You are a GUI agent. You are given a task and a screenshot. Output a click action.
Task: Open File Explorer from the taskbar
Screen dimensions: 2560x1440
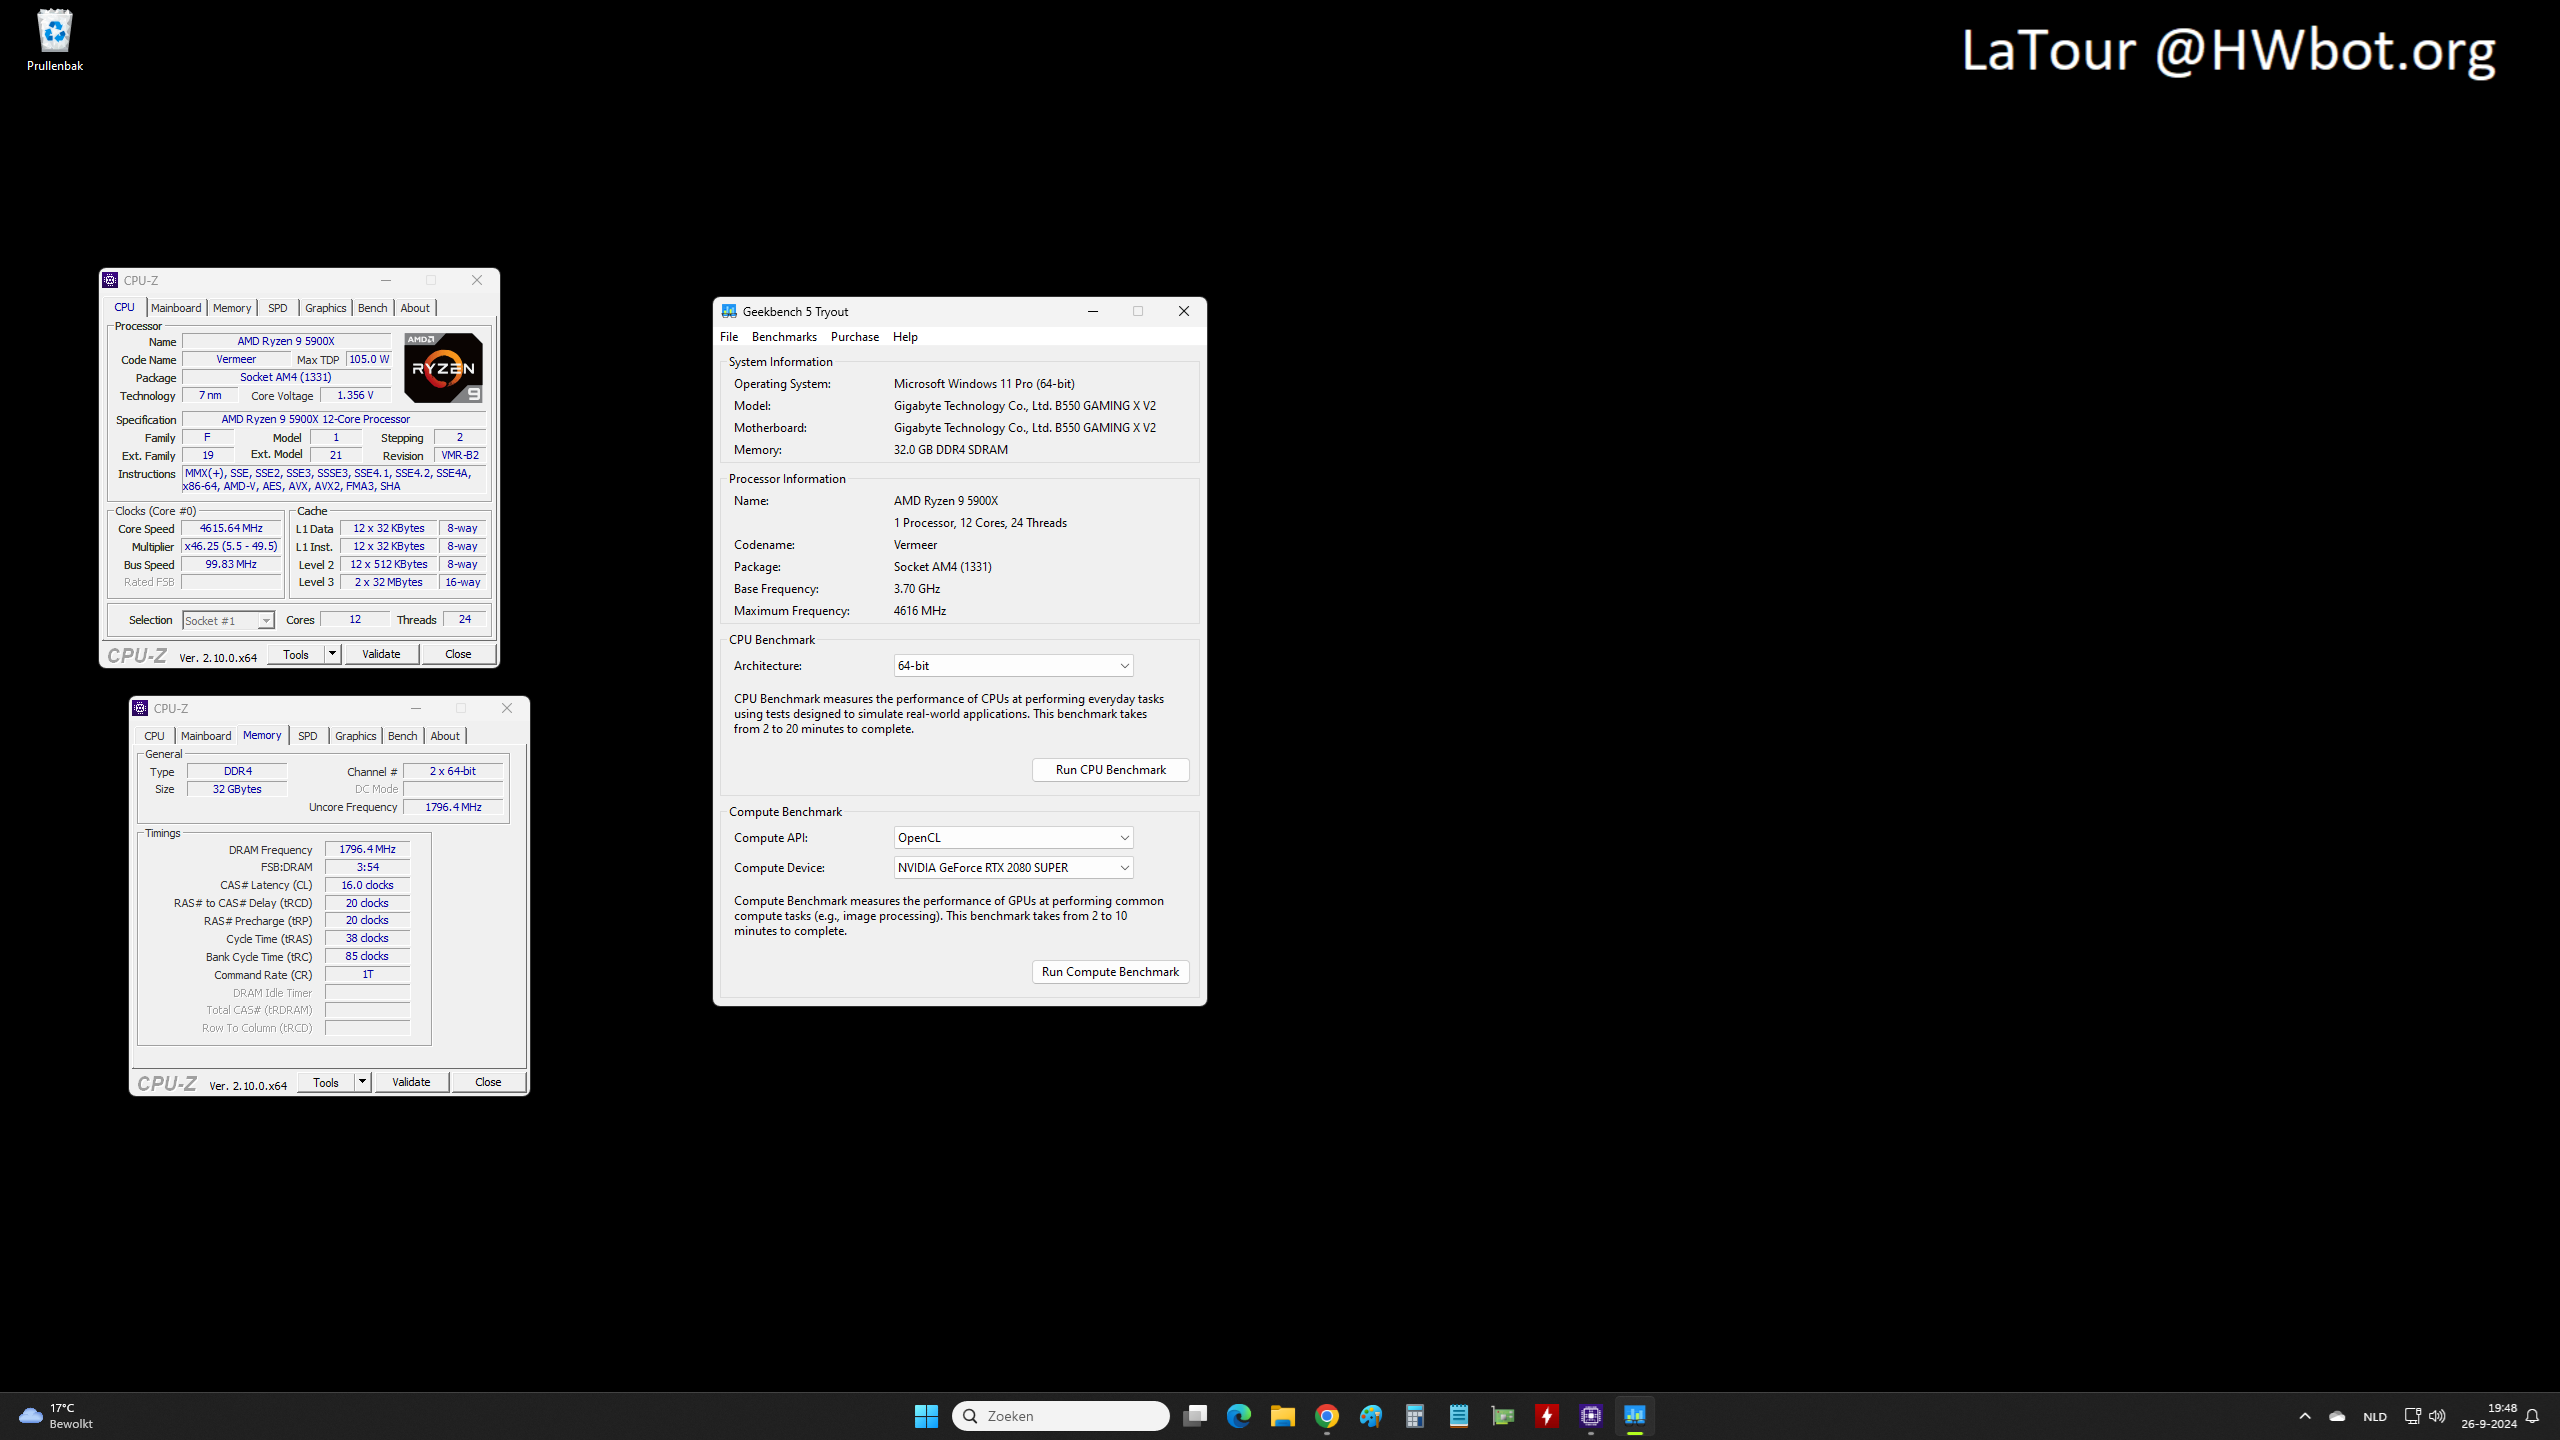click(1283, 1416)
